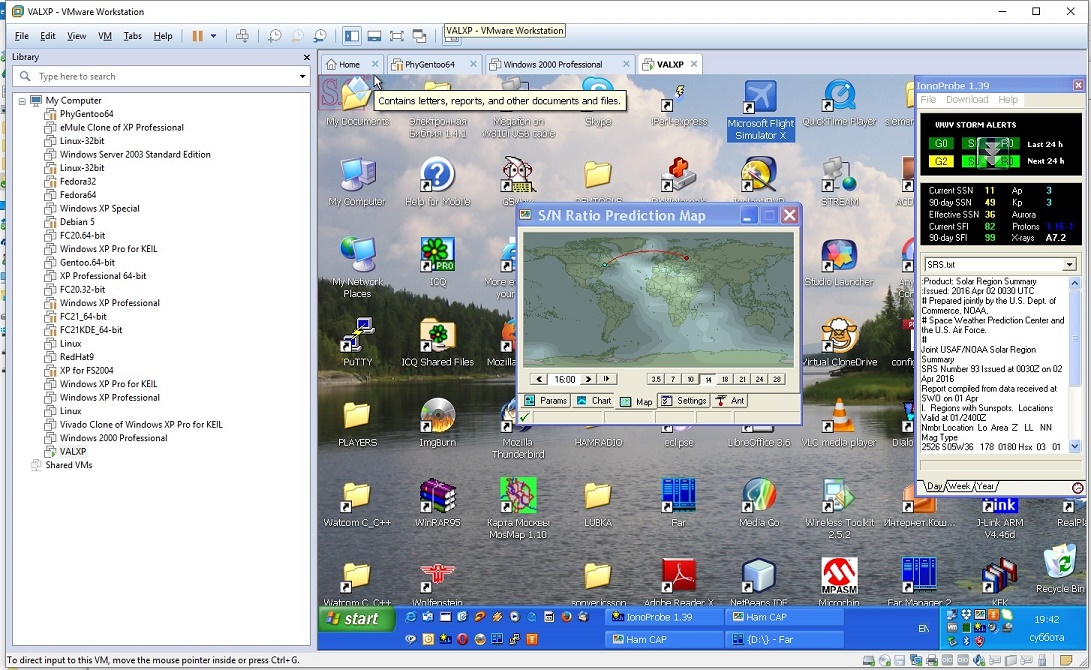Click the Virtual CloneDrive desktop icon
Viewport: 1091px width, 670px height.
coord(840,342)
